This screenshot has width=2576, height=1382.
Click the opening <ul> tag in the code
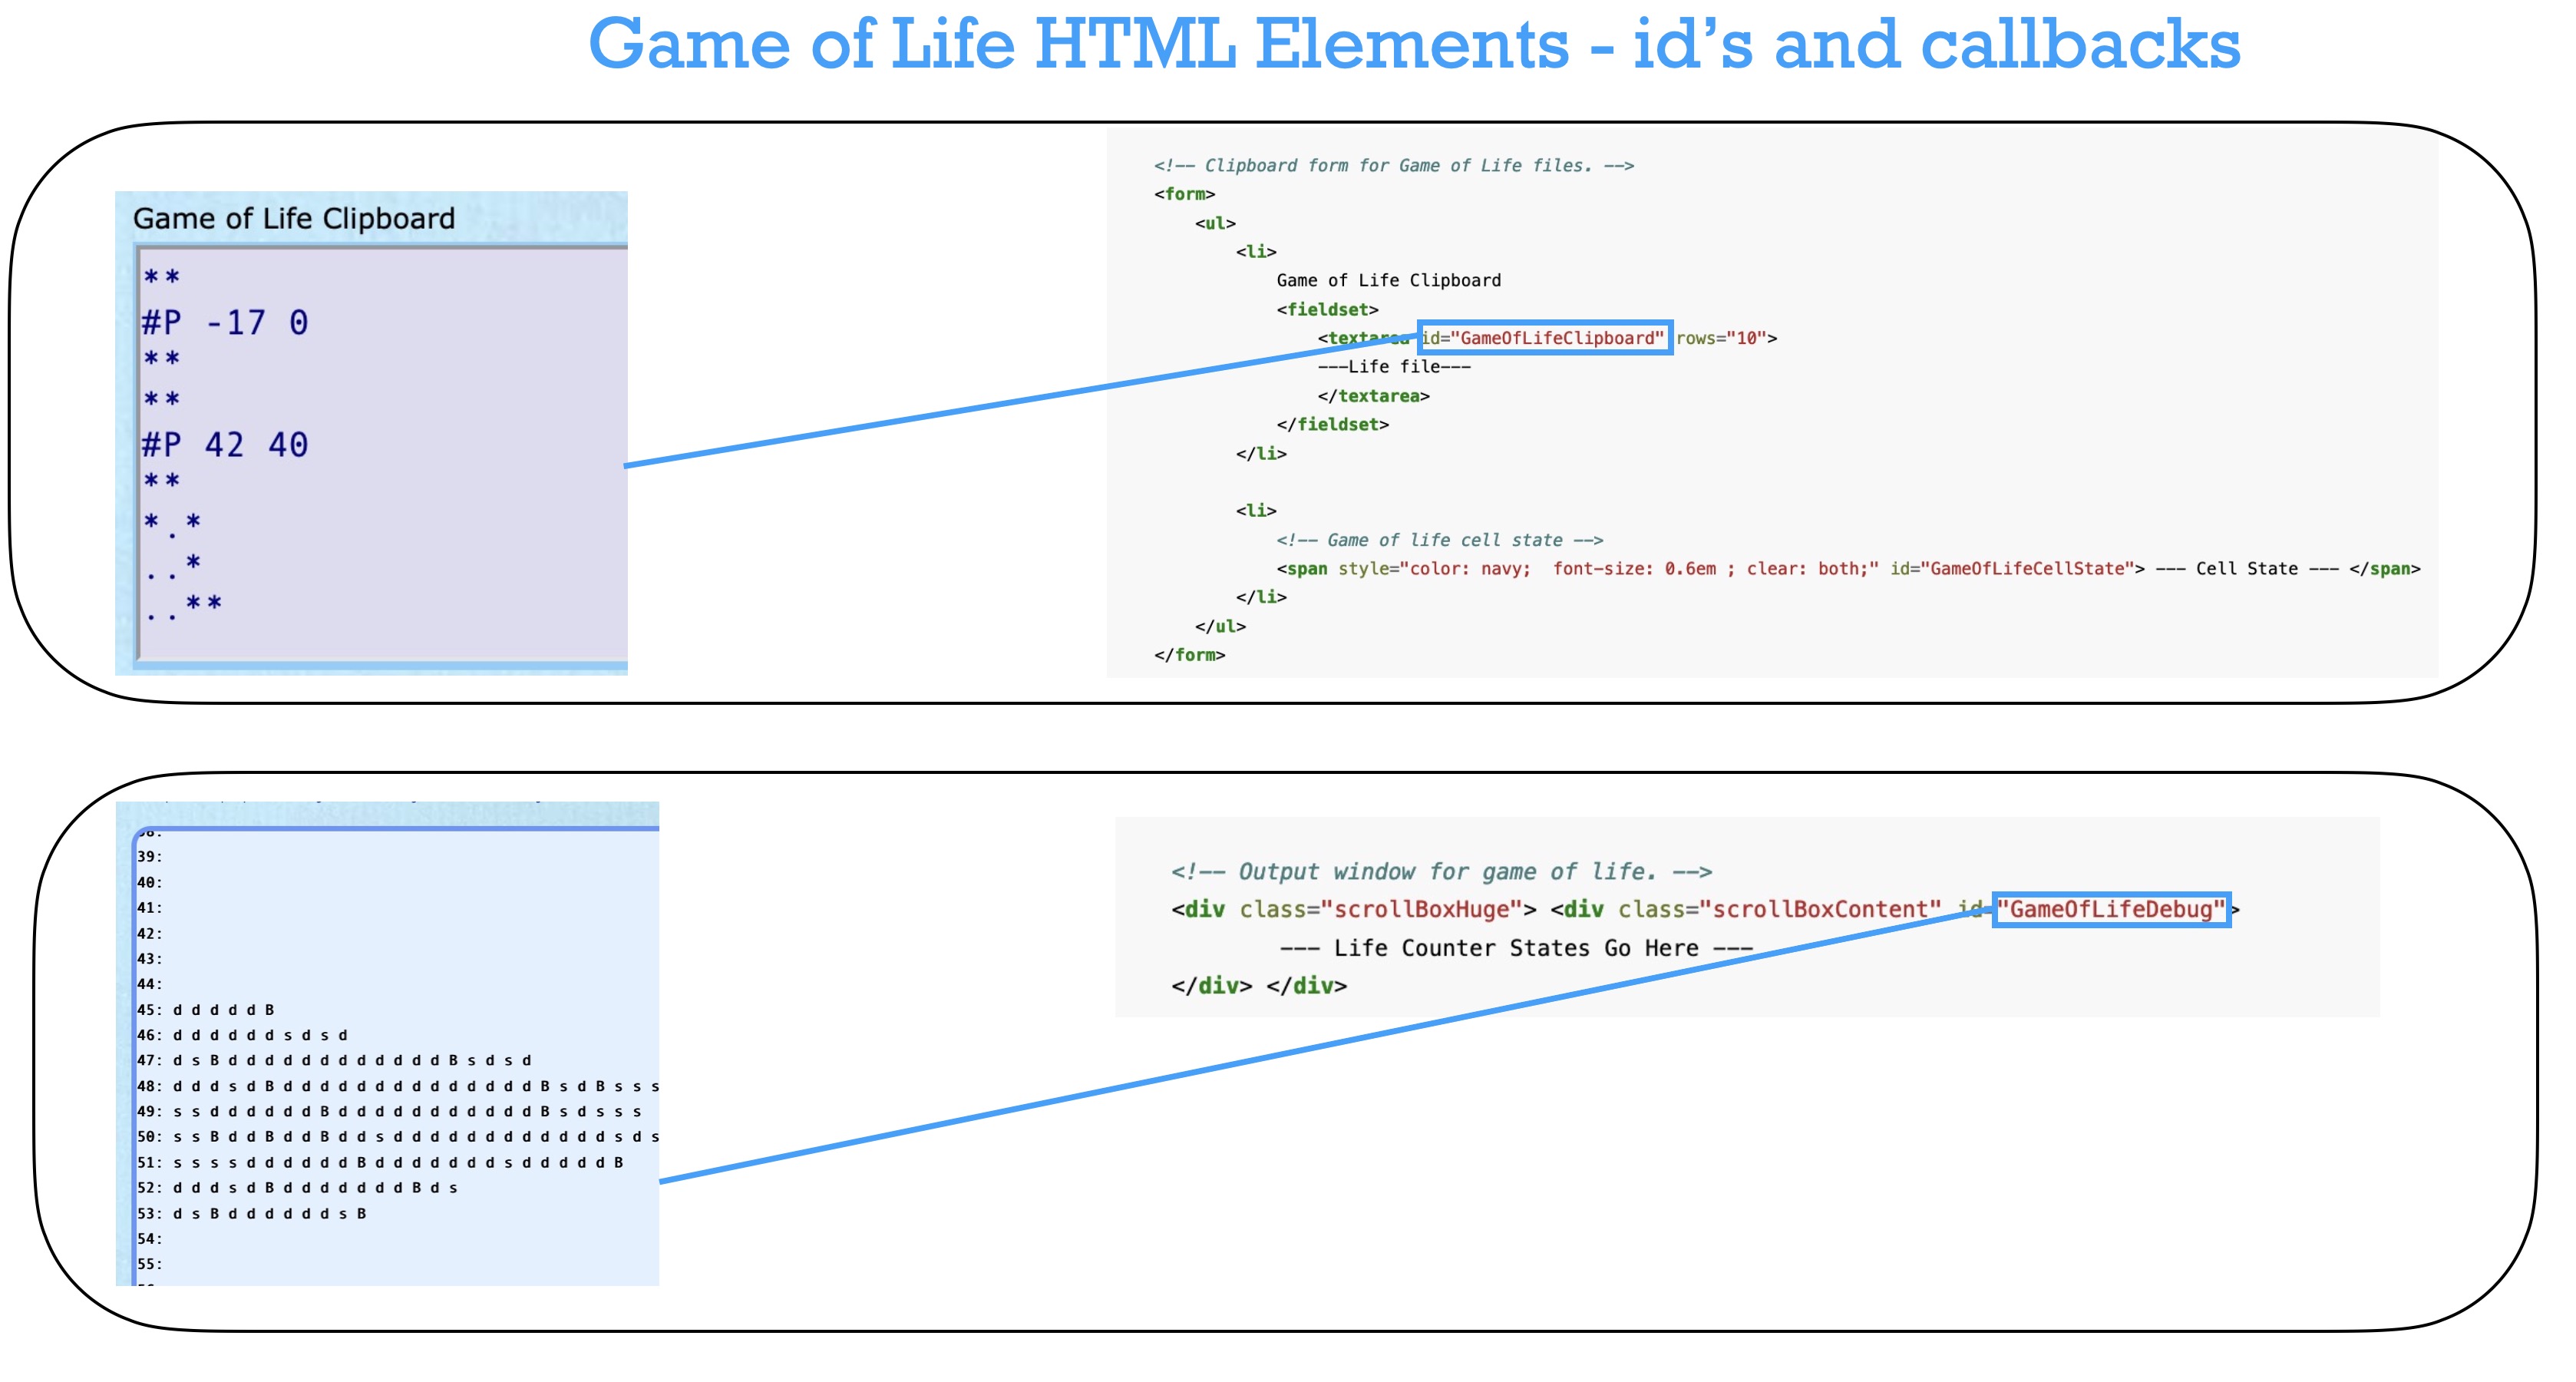(1215, 223)
